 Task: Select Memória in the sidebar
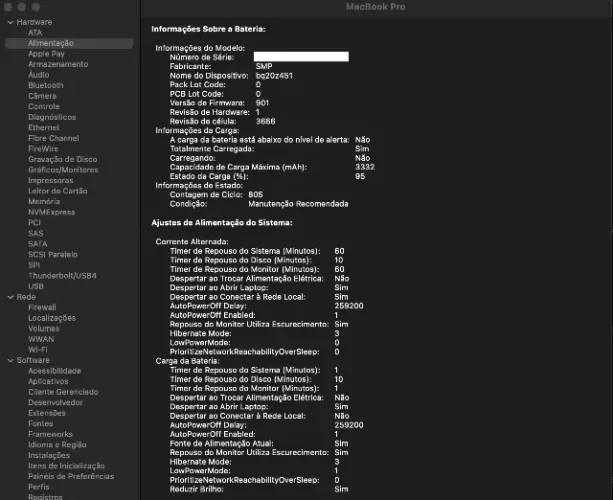click(44, 202)
